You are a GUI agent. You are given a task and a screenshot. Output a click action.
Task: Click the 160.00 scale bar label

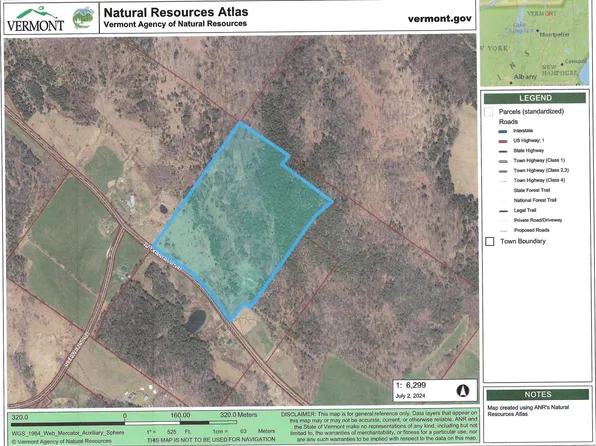(x=180, y=415)
